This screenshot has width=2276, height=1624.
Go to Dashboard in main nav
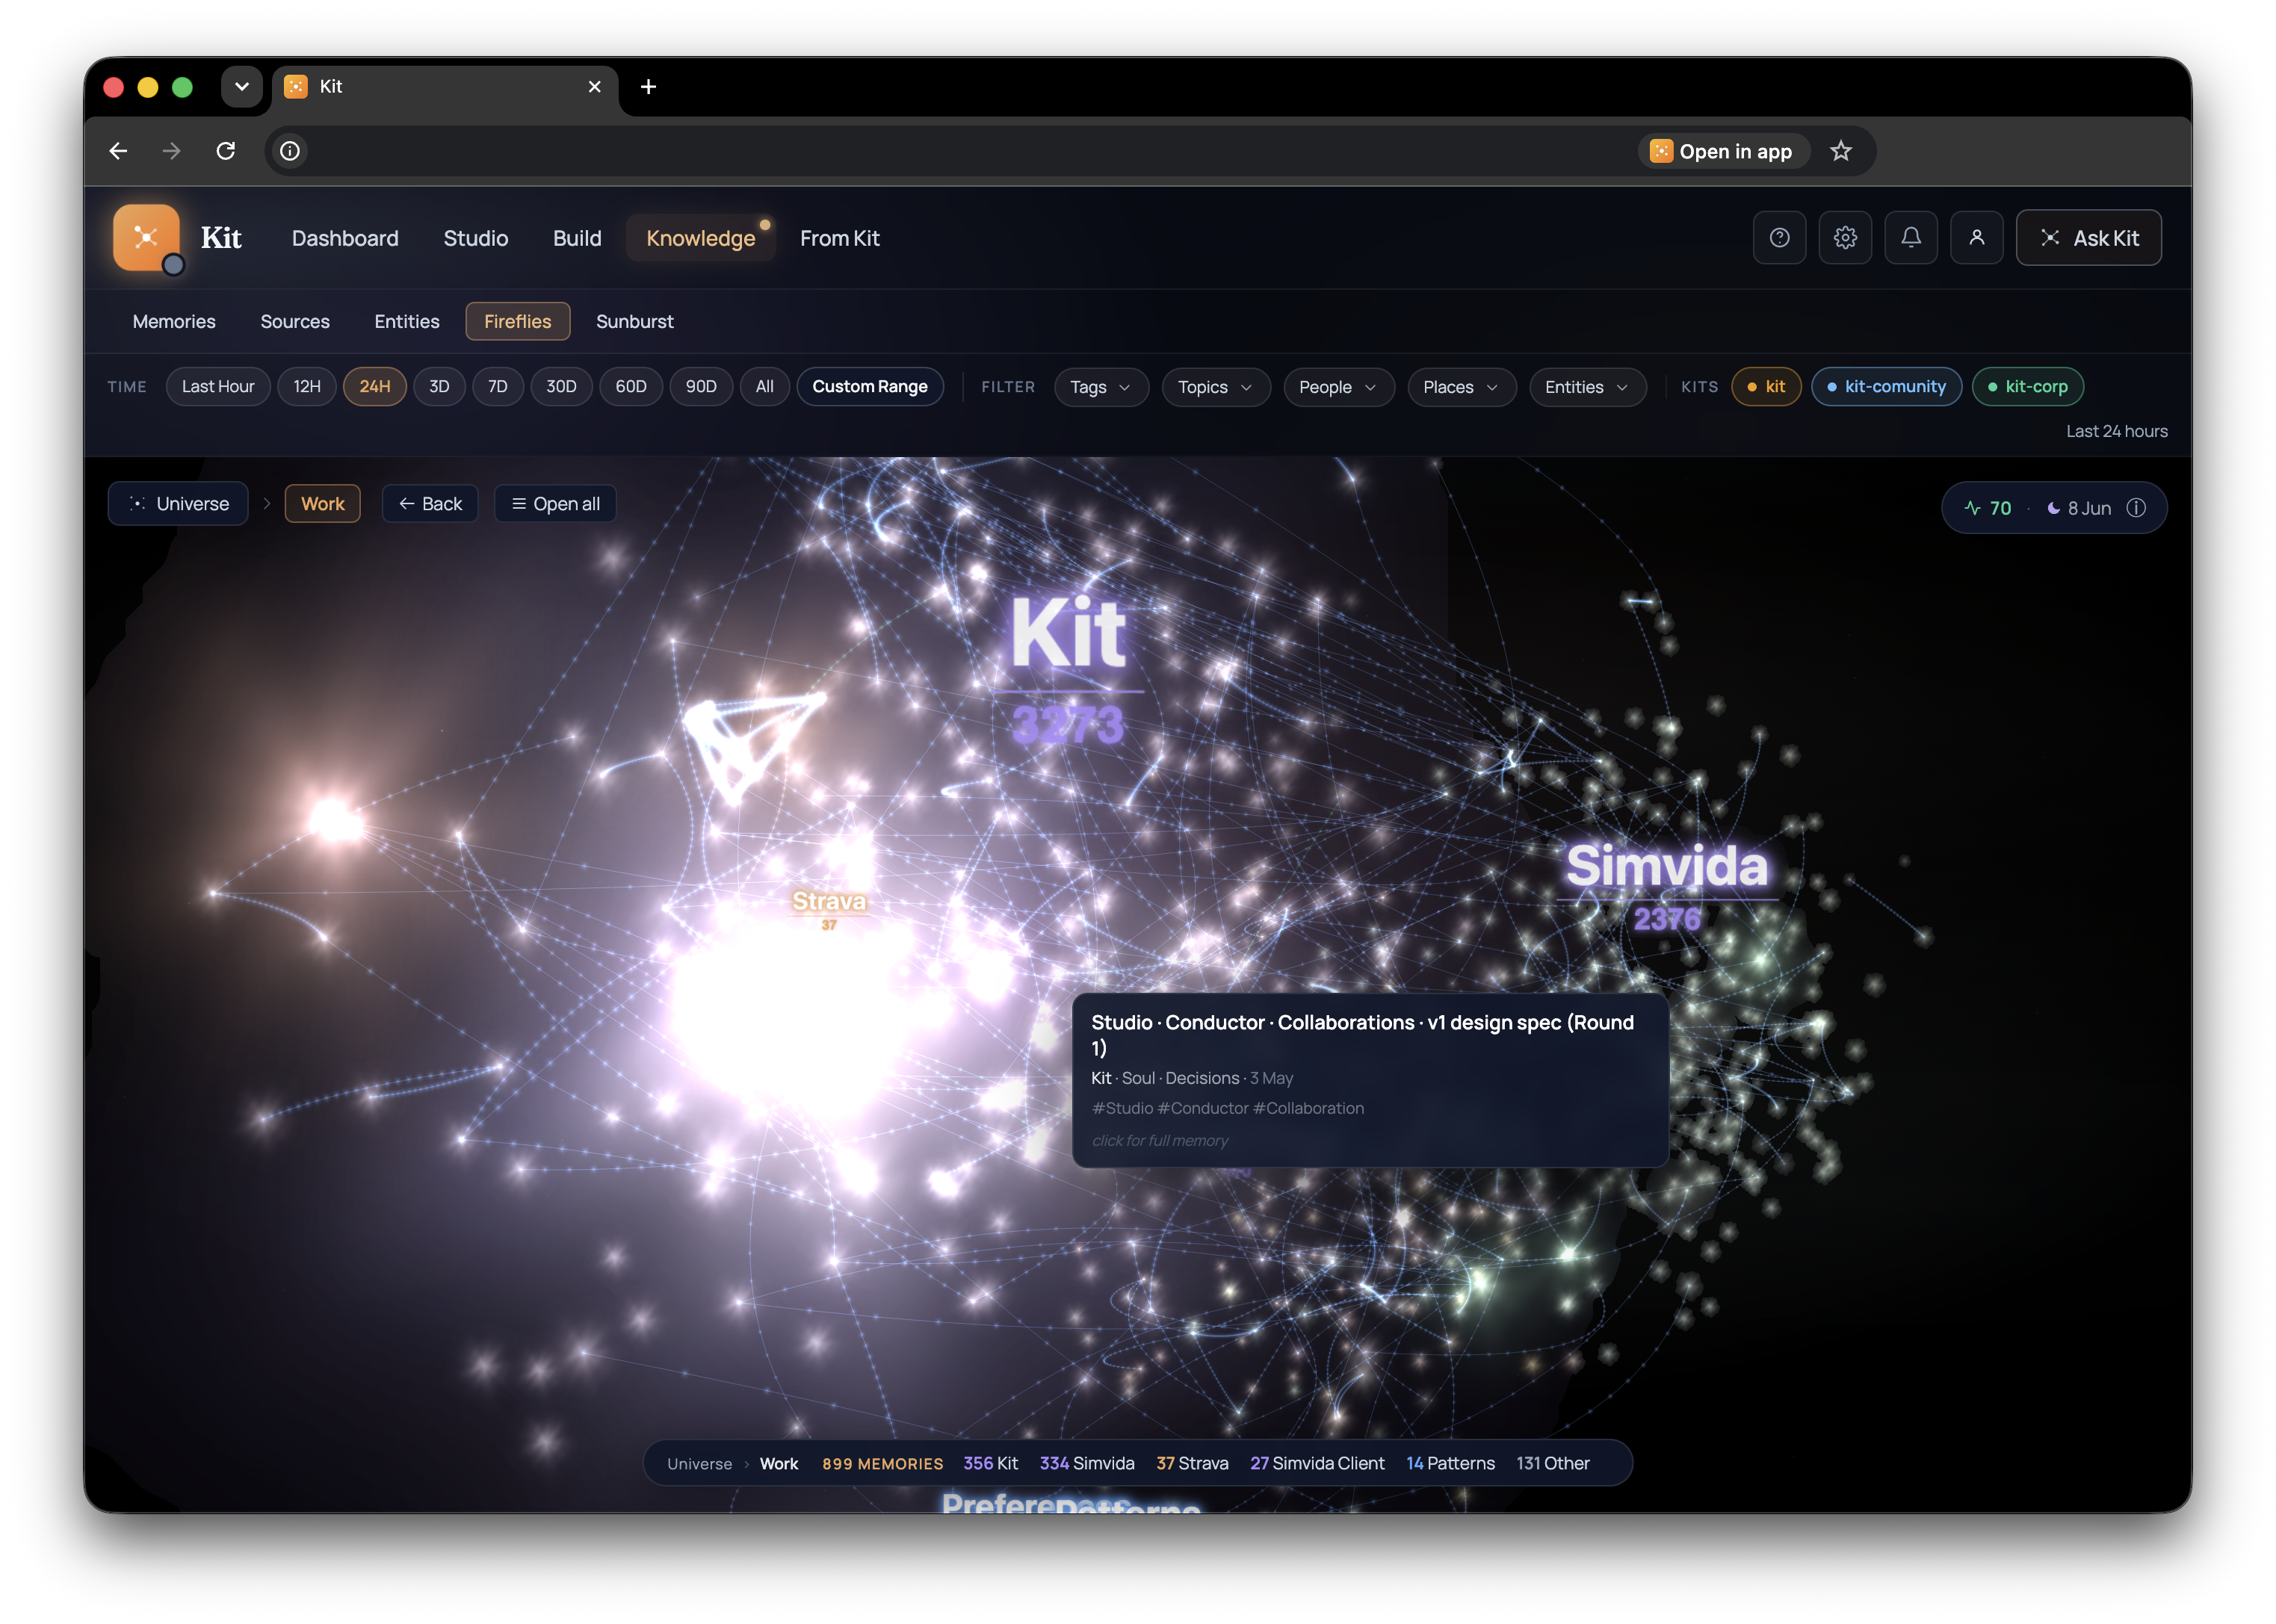tap(345, 238)
